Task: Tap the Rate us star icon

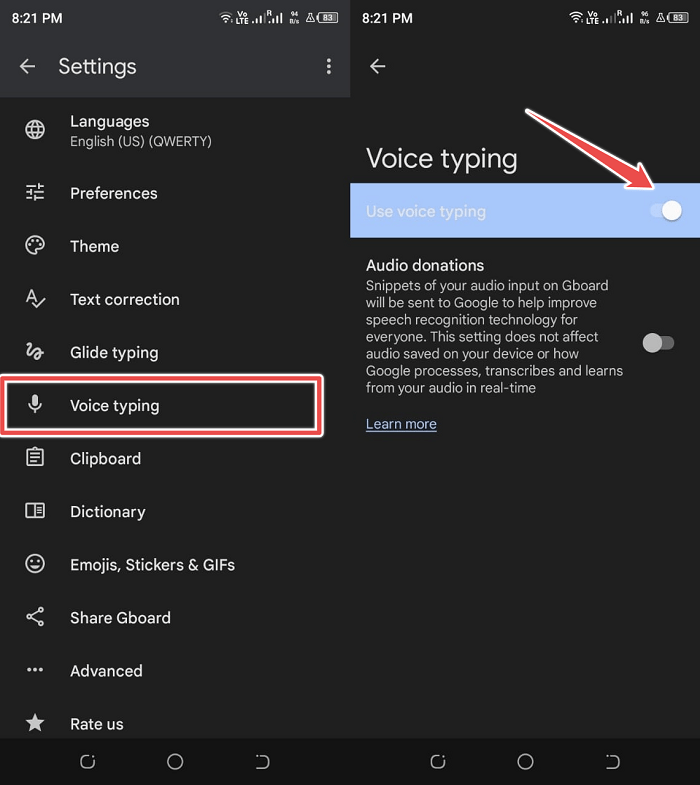Action: click(35, 723)
